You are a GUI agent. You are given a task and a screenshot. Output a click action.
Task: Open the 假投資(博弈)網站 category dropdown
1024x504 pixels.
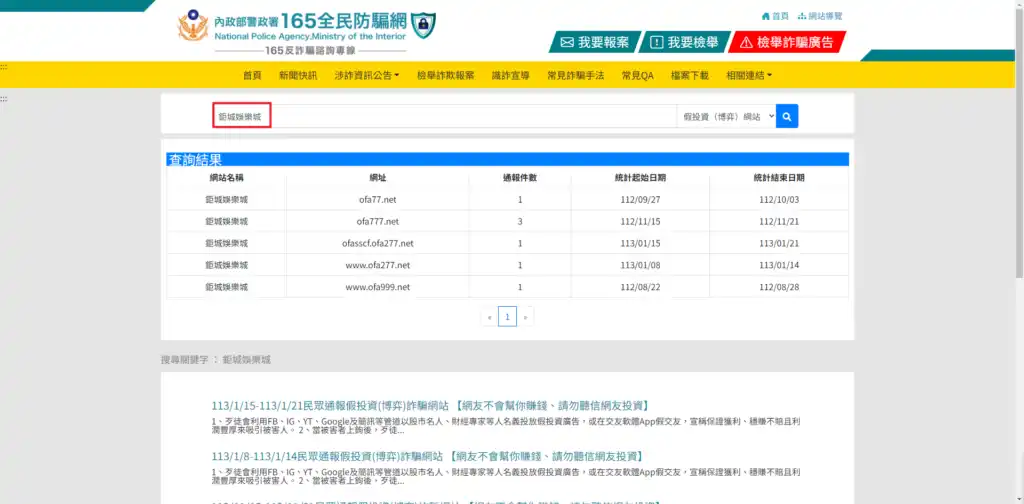[x=726, y=117]
